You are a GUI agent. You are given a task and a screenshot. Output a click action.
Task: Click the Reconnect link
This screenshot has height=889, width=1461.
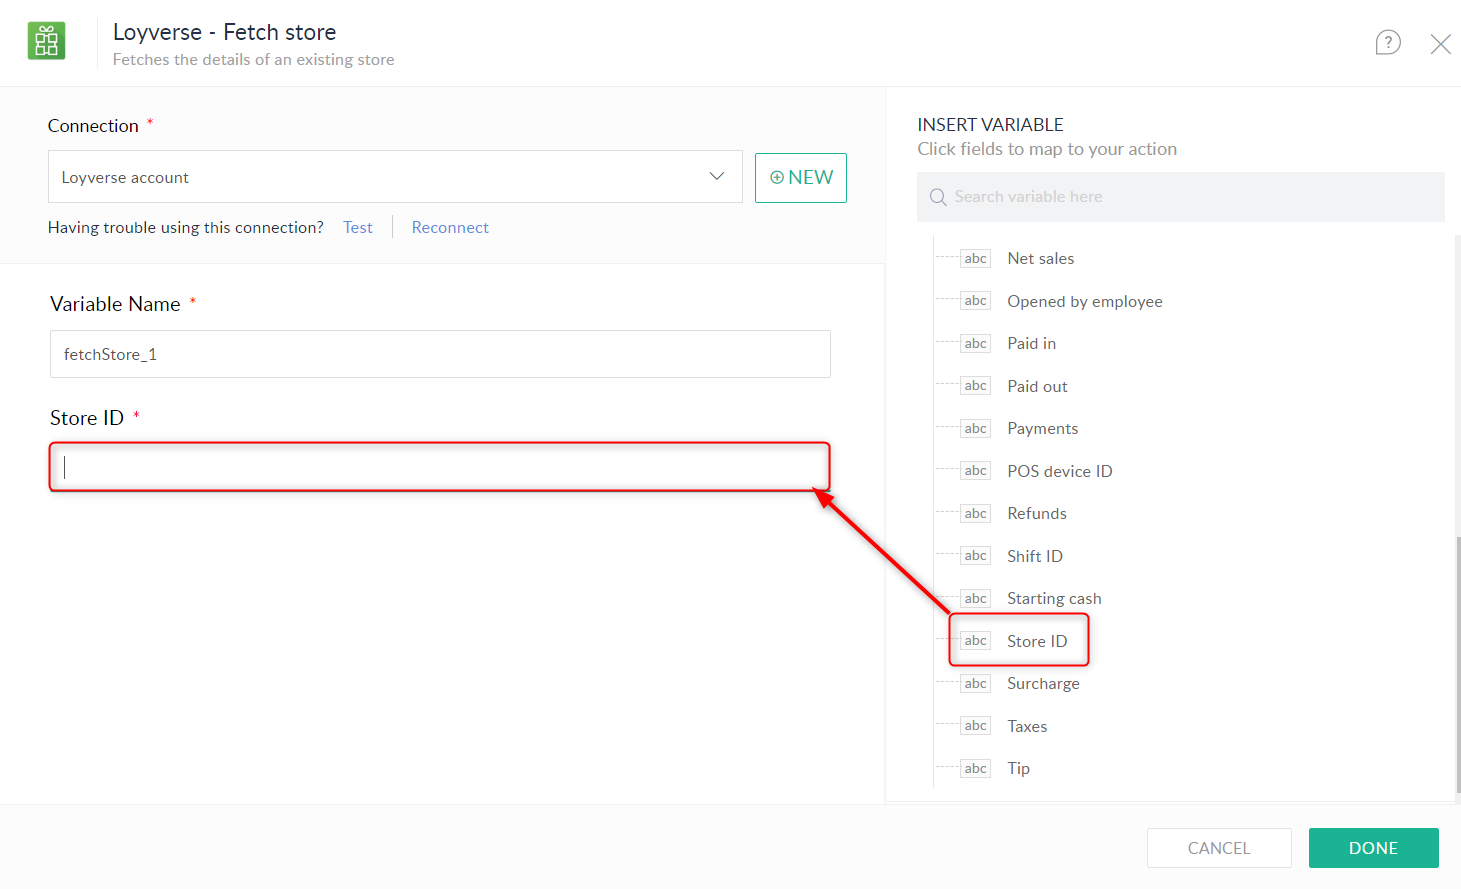(450, 228)
